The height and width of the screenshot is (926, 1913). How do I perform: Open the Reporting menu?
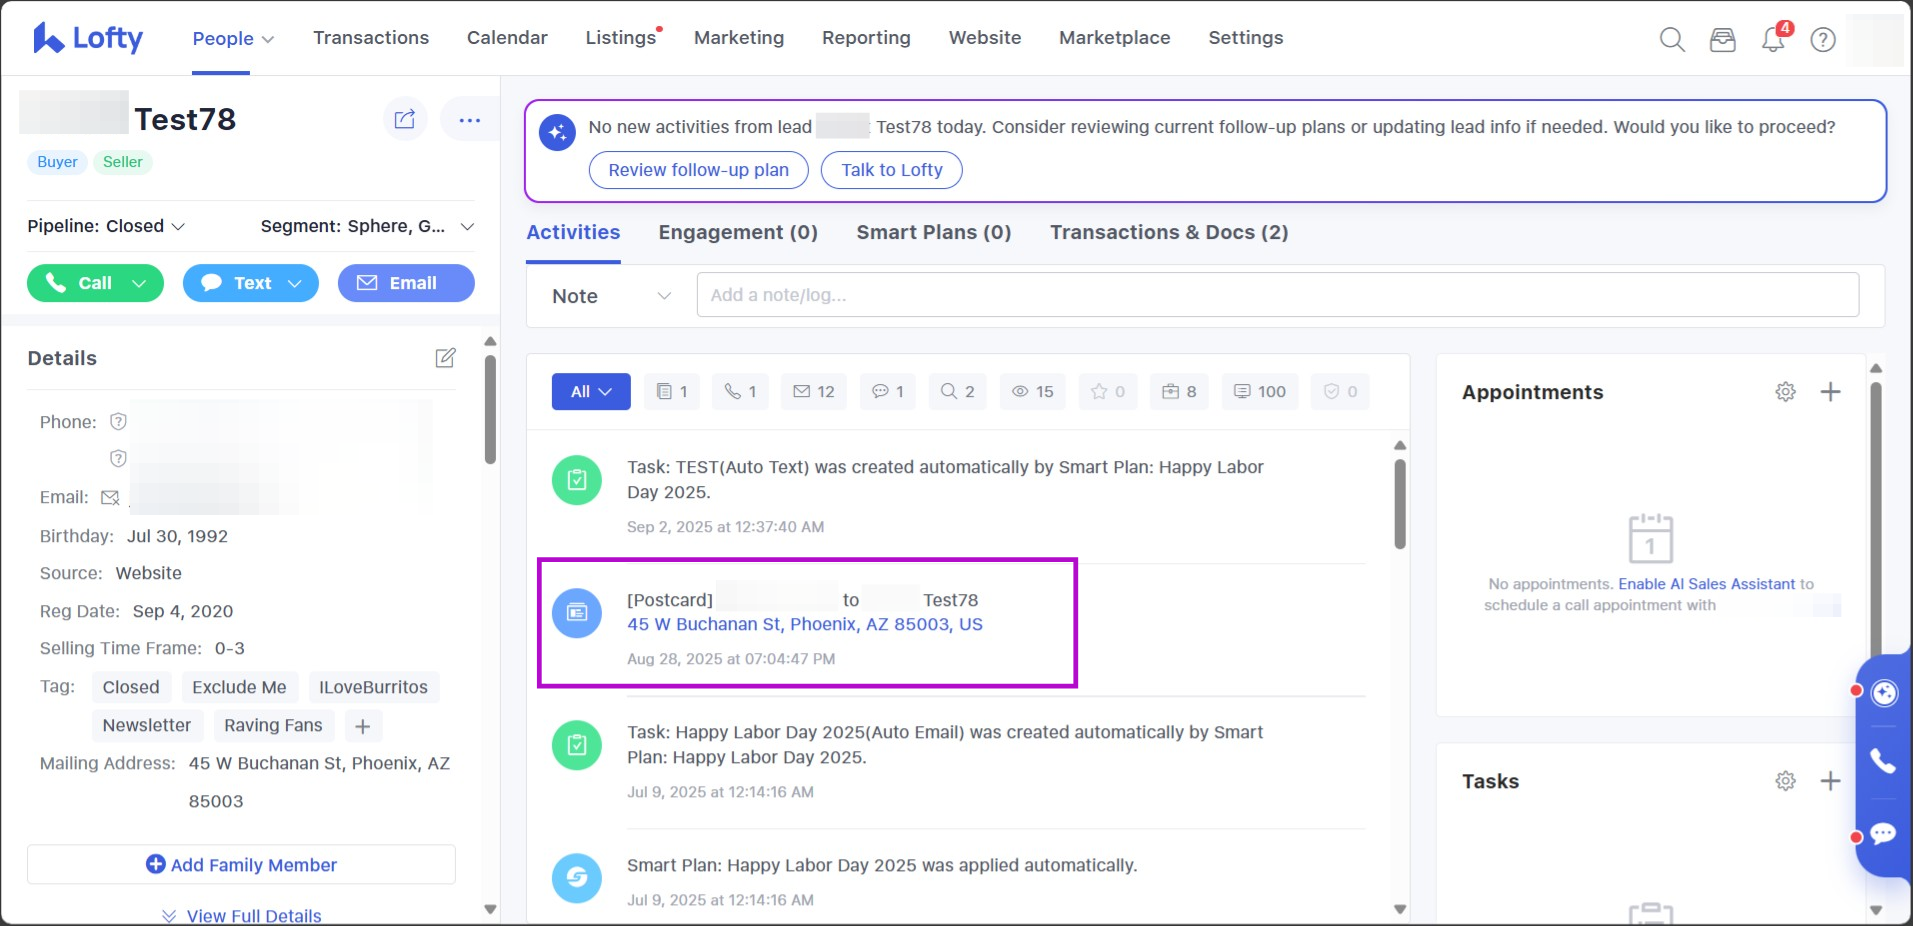click(x=866, y=38)
